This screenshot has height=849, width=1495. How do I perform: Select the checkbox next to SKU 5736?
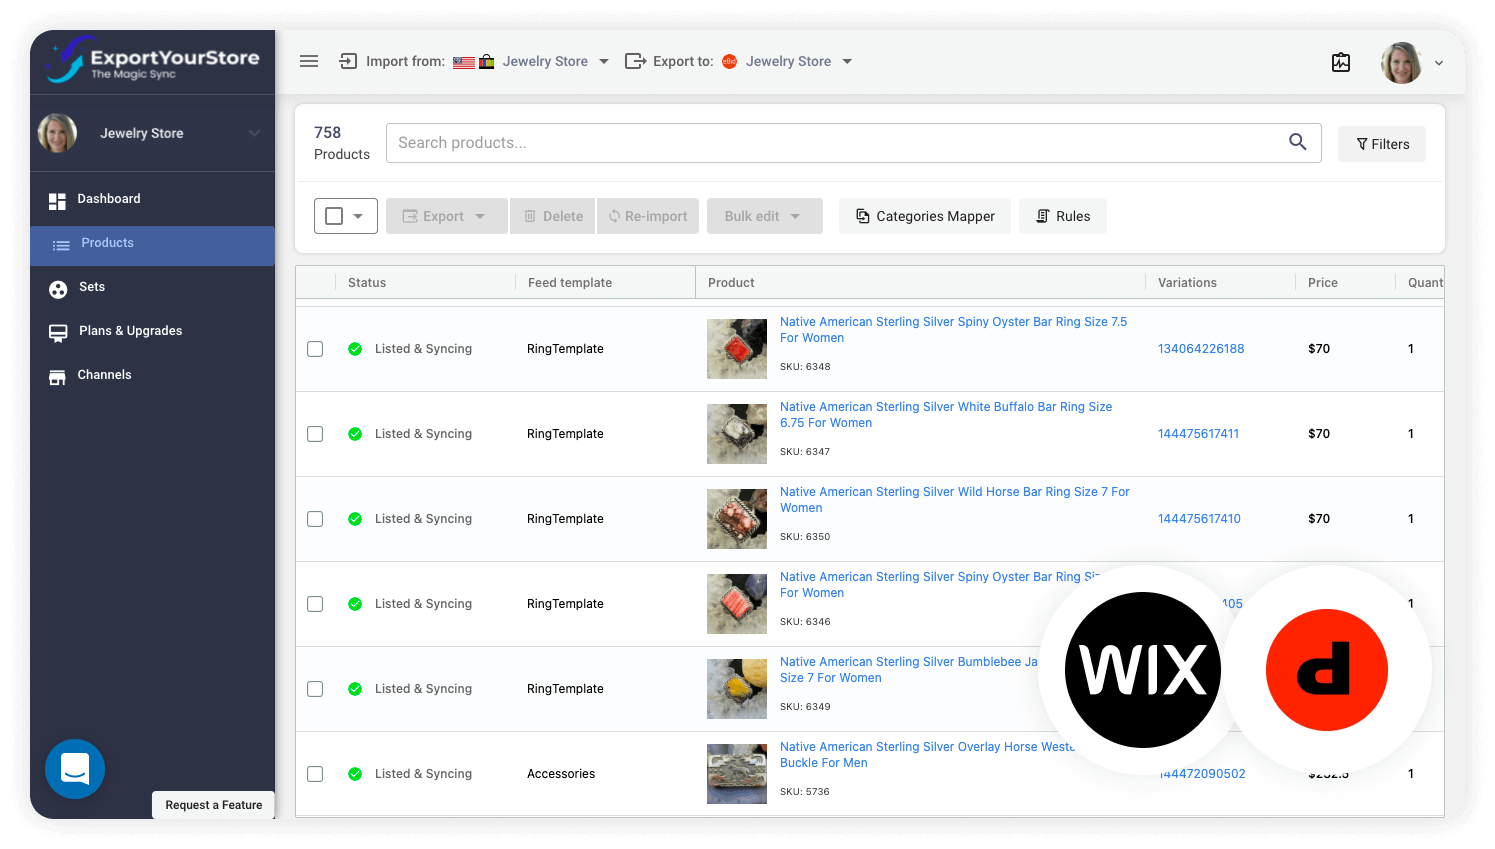click(x=315, y=774)
